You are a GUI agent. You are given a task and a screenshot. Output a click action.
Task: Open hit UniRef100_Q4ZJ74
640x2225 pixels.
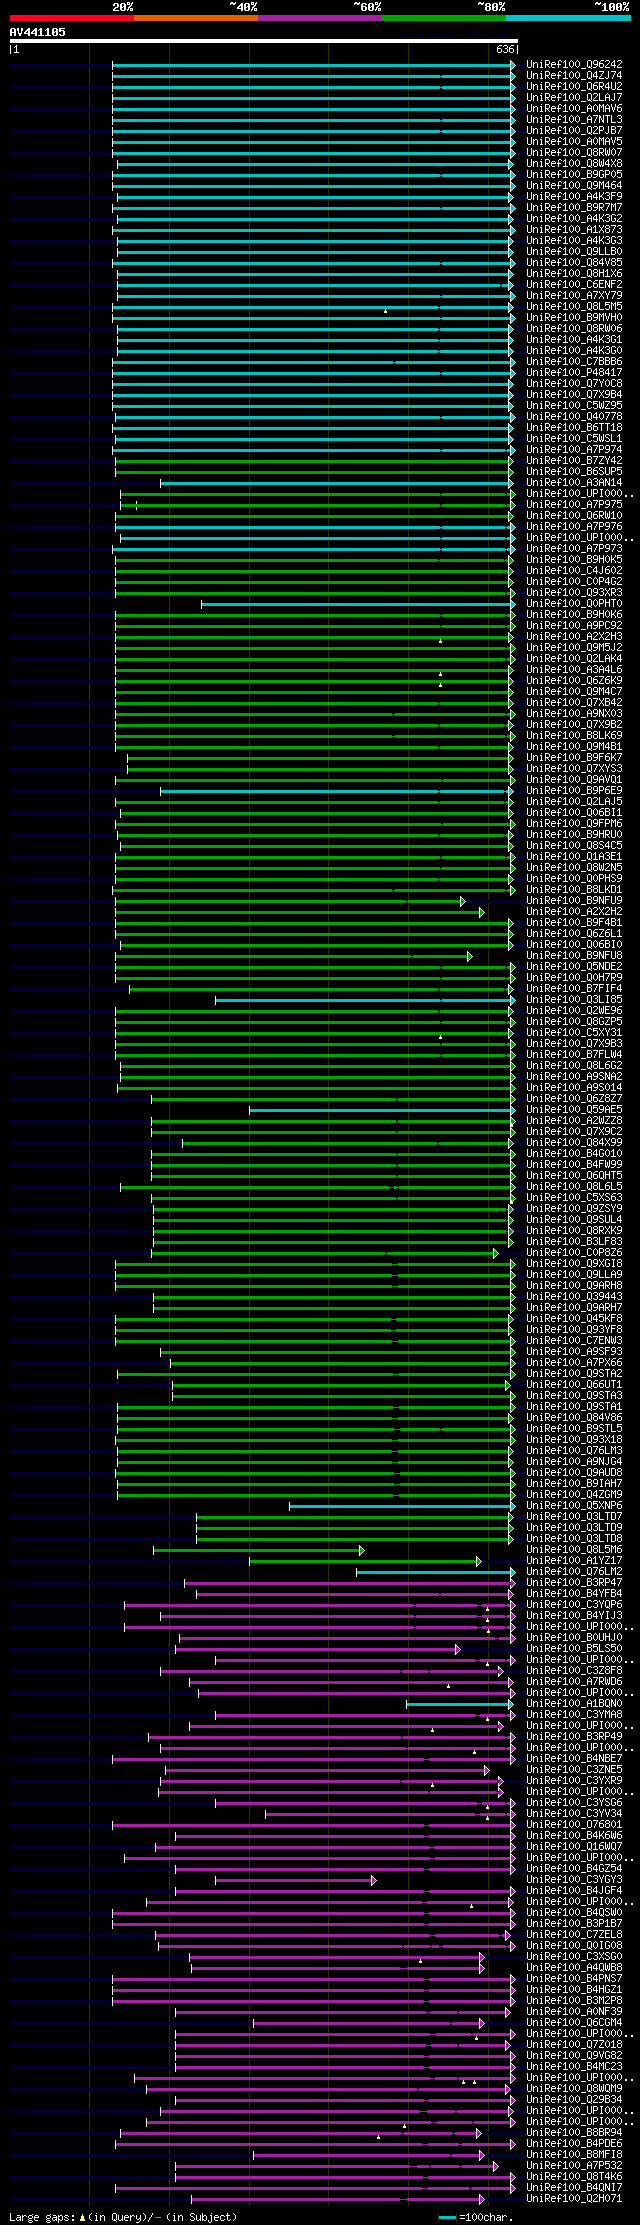574,75
